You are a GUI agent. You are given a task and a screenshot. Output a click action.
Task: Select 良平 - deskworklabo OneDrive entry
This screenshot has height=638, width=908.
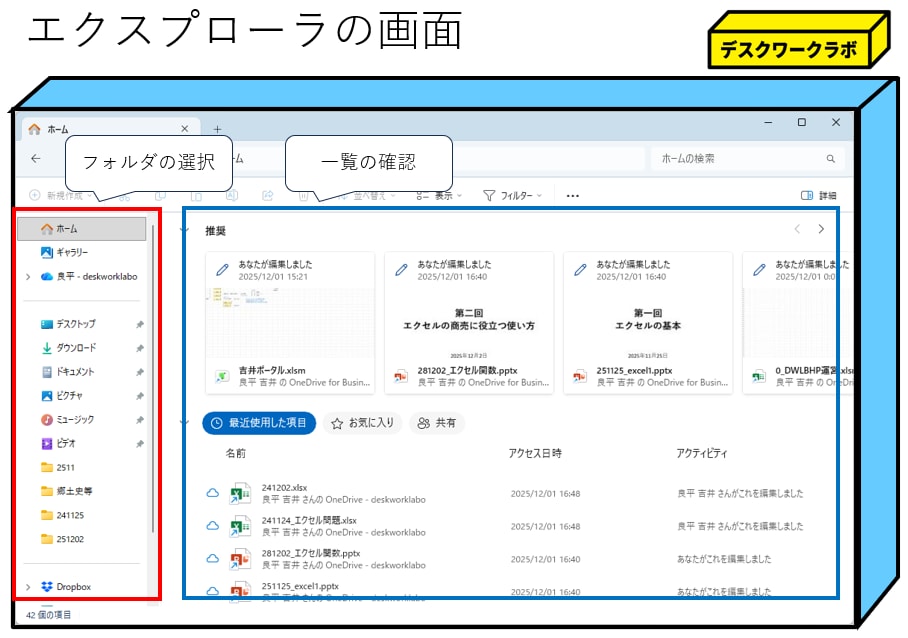point(89,277)
